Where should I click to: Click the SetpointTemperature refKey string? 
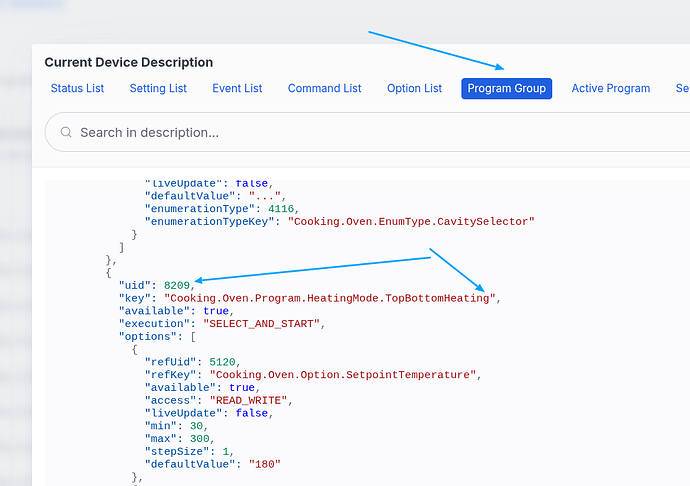[343, 375]
